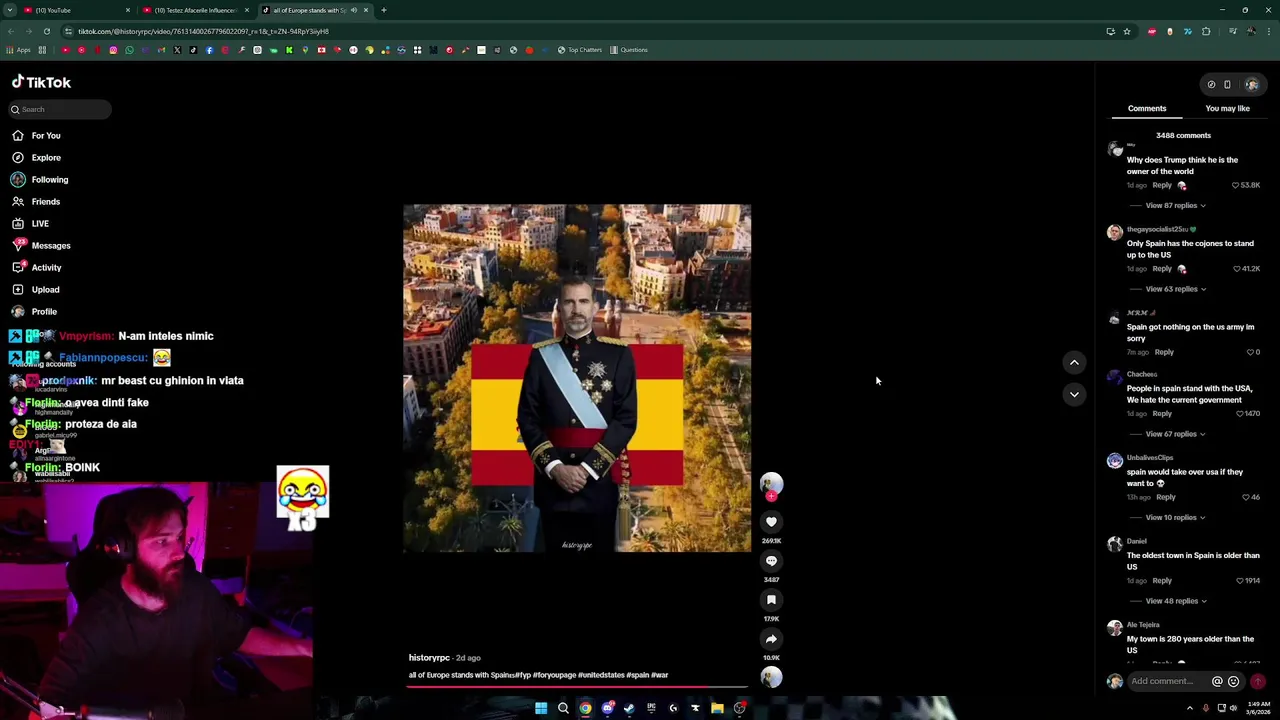1280x720 pixels.
Task: Open the sound disc icon below share
Action: coord(771,677)
